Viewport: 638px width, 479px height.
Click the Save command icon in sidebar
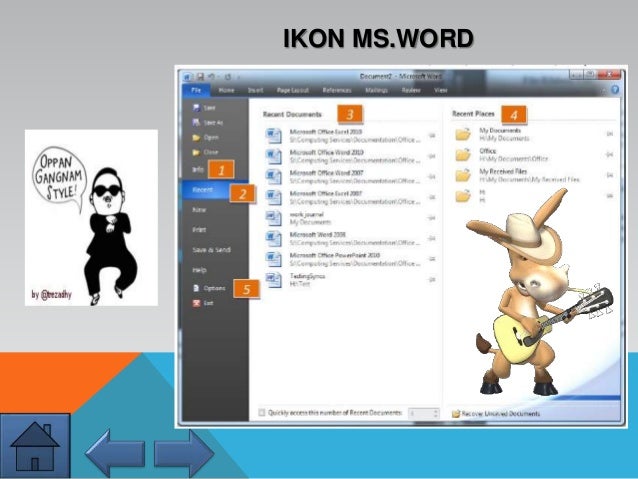[196, 107]
